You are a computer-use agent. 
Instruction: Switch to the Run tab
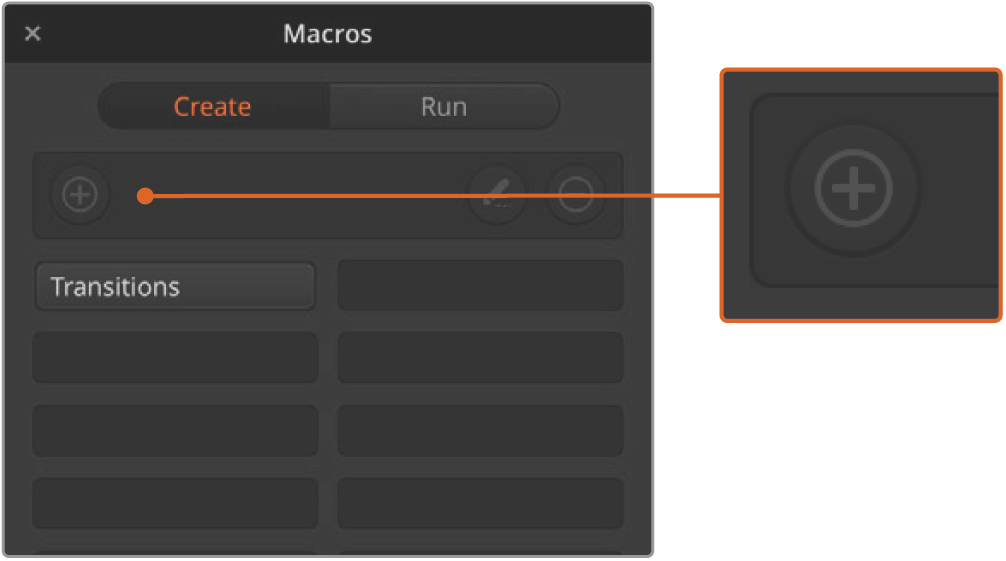pyautogui.click(x=443, y=107)
